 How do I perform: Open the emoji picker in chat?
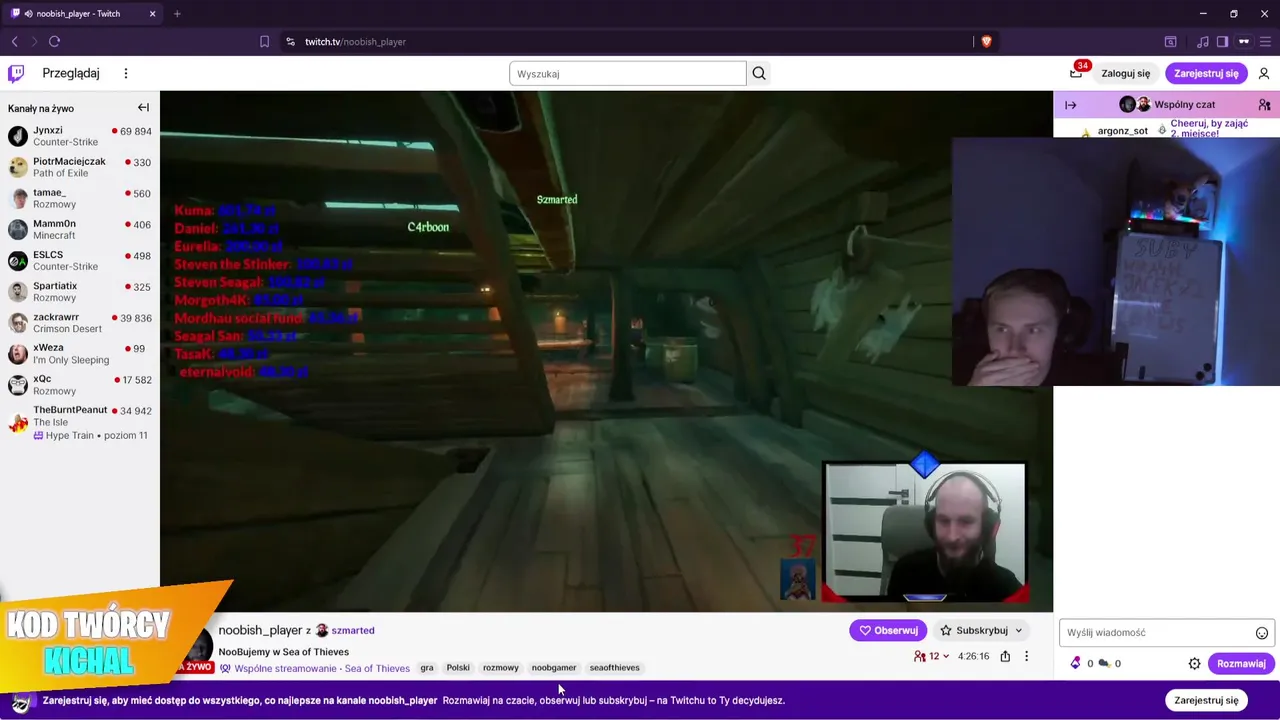(x=1262, y=633)
